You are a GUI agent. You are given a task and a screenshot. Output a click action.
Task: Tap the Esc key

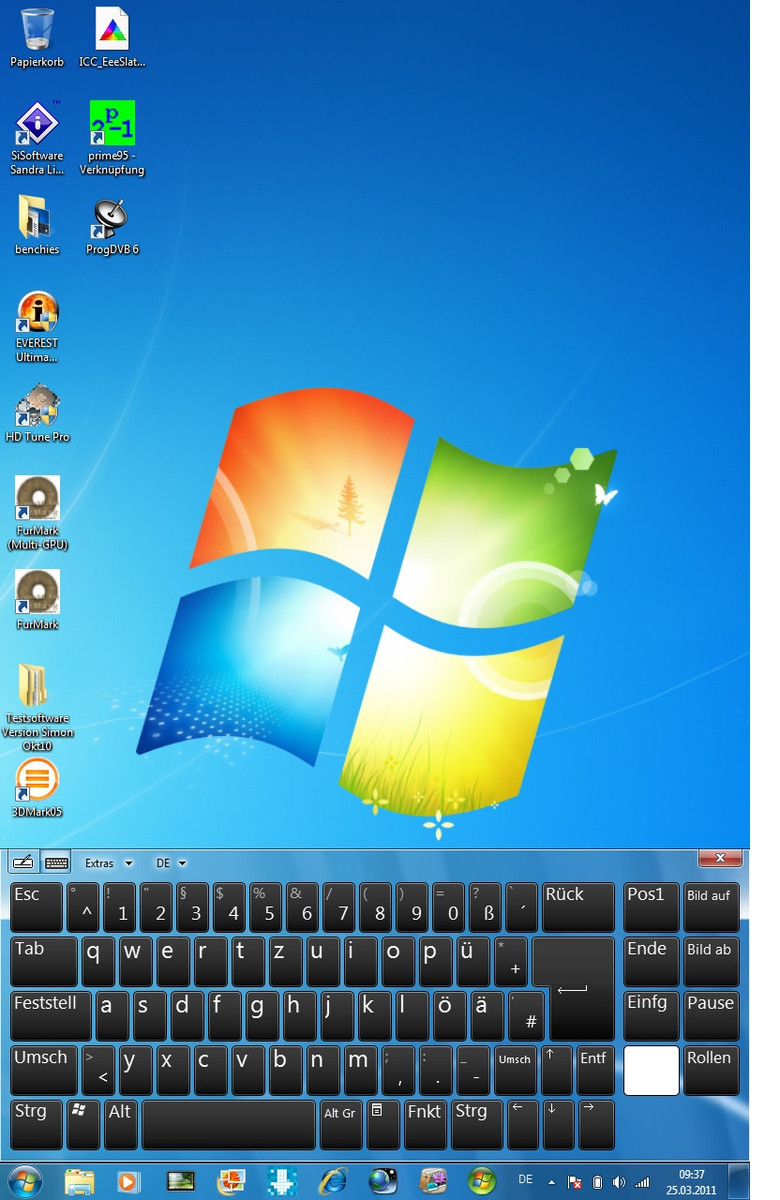37,907
